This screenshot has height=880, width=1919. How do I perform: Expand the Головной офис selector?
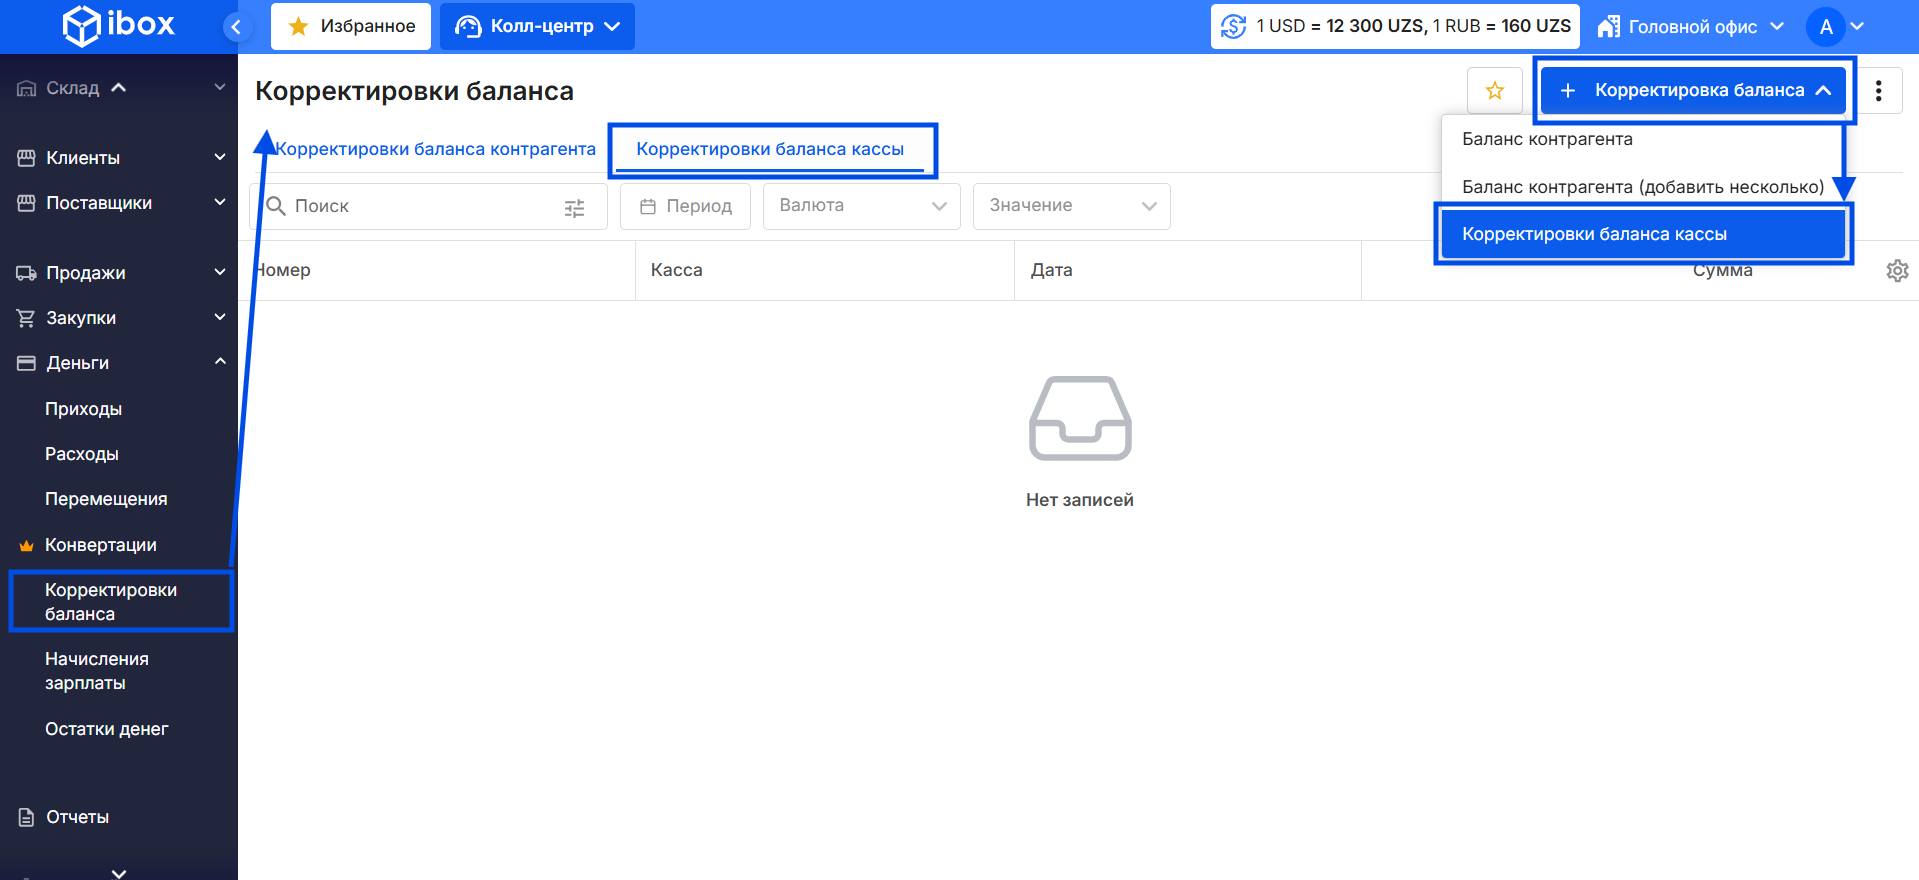pos(1690,27)
